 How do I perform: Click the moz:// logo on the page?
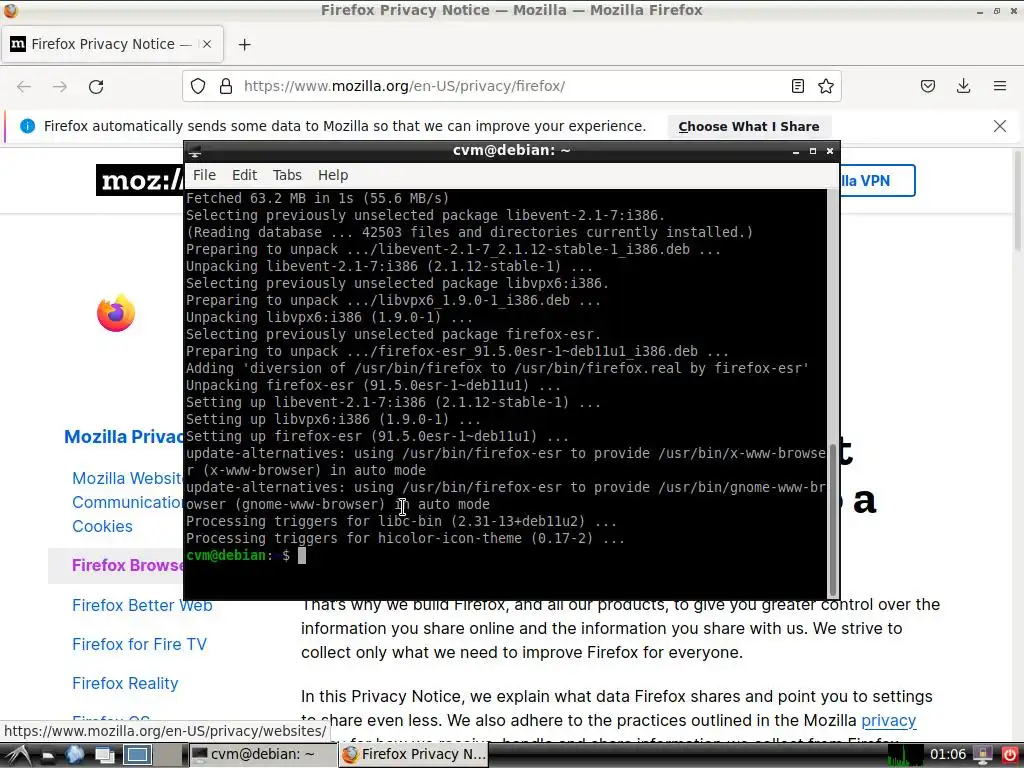pos(140,180)
